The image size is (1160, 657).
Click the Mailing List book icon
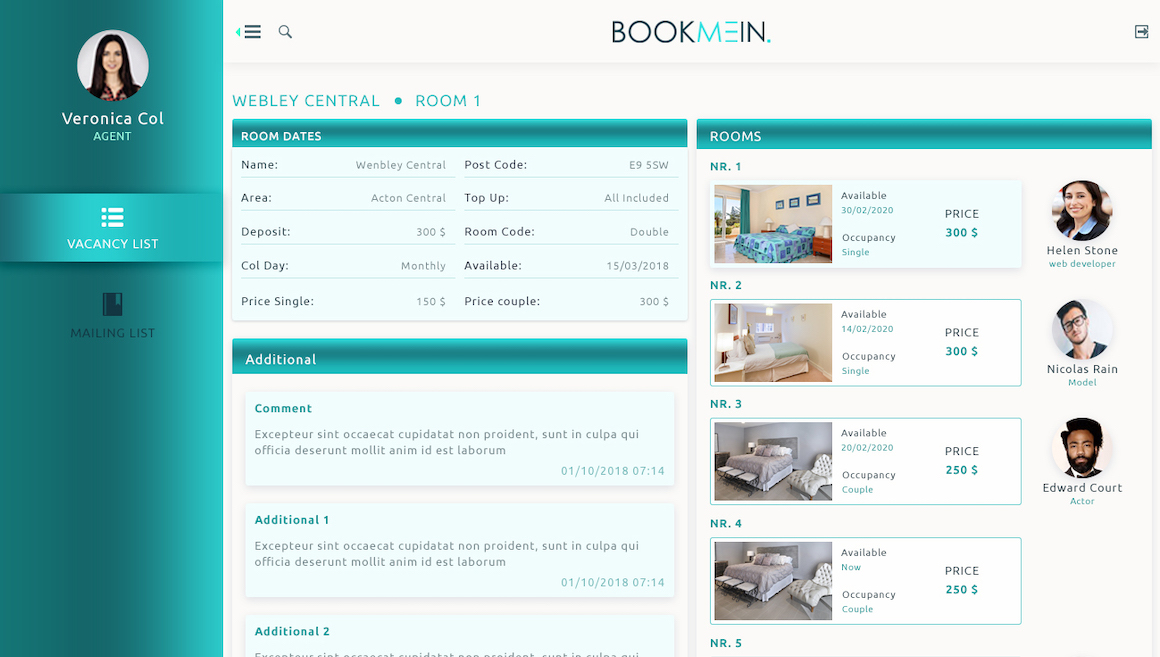click(112, 304)
